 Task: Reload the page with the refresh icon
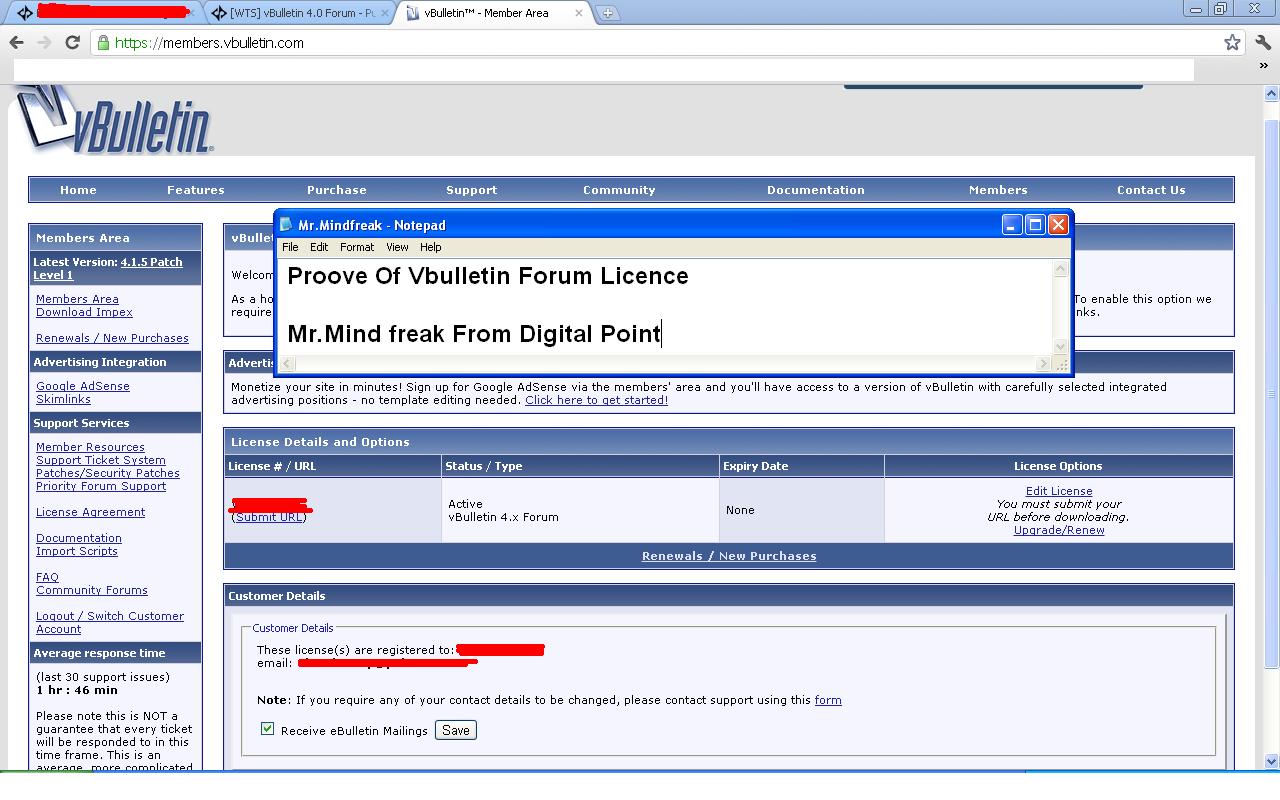pos(72,42)
